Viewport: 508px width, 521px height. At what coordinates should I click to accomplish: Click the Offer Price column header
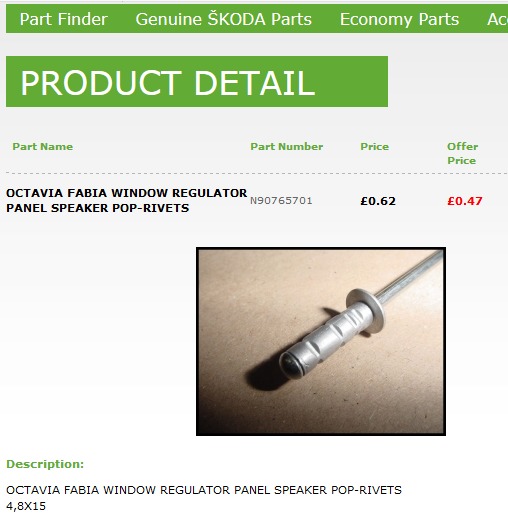pos(462,153)
